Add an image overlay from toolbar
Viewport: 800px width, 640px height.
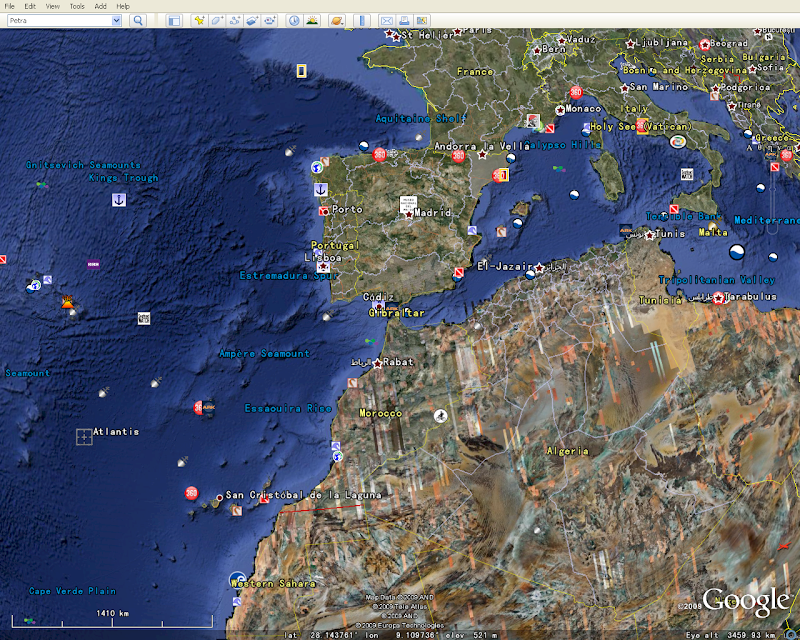253,20
